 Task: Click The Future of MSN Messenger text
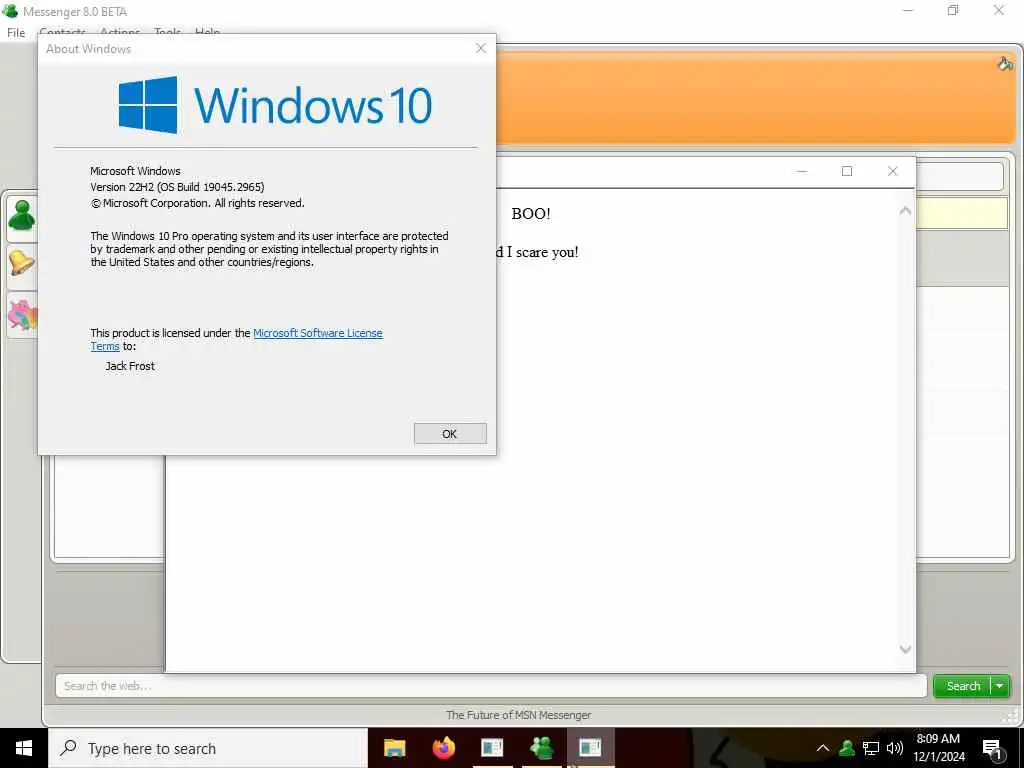[x=519, y=715]
